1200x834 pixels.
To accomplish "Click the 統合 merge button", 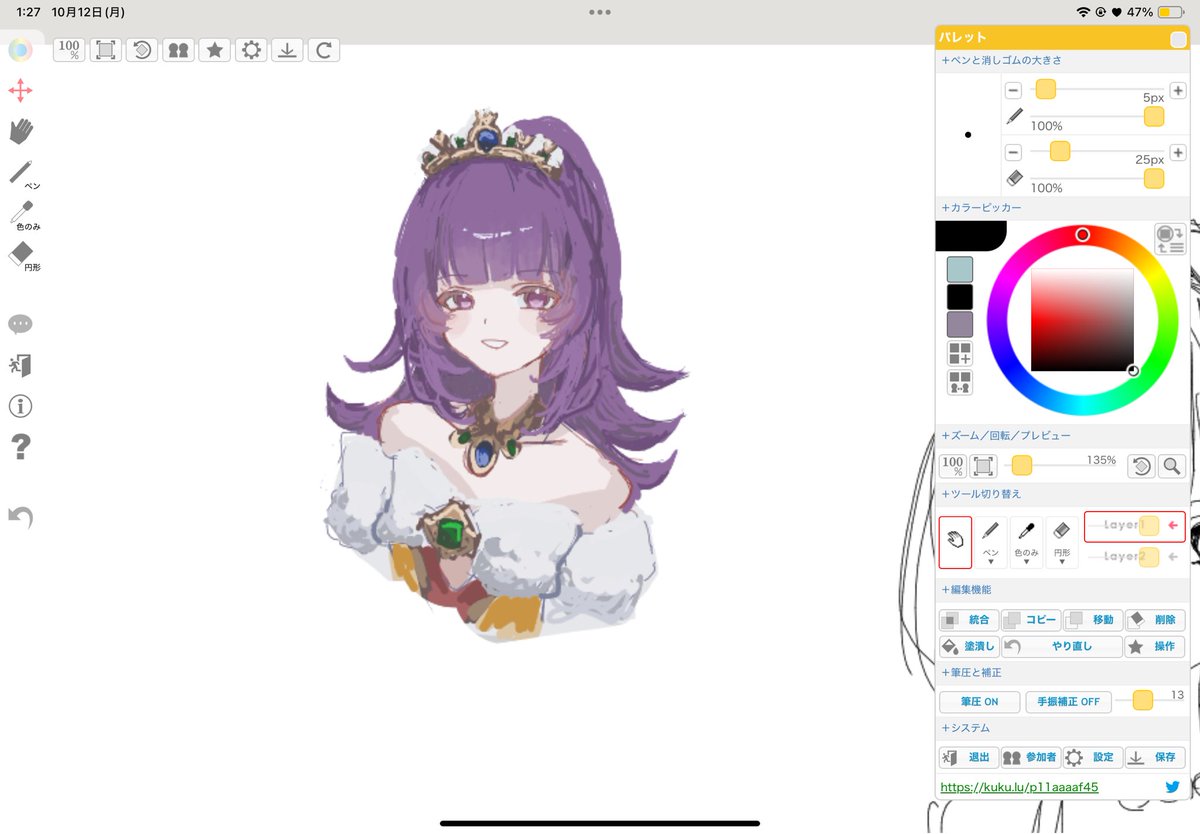I will point(968,620).
